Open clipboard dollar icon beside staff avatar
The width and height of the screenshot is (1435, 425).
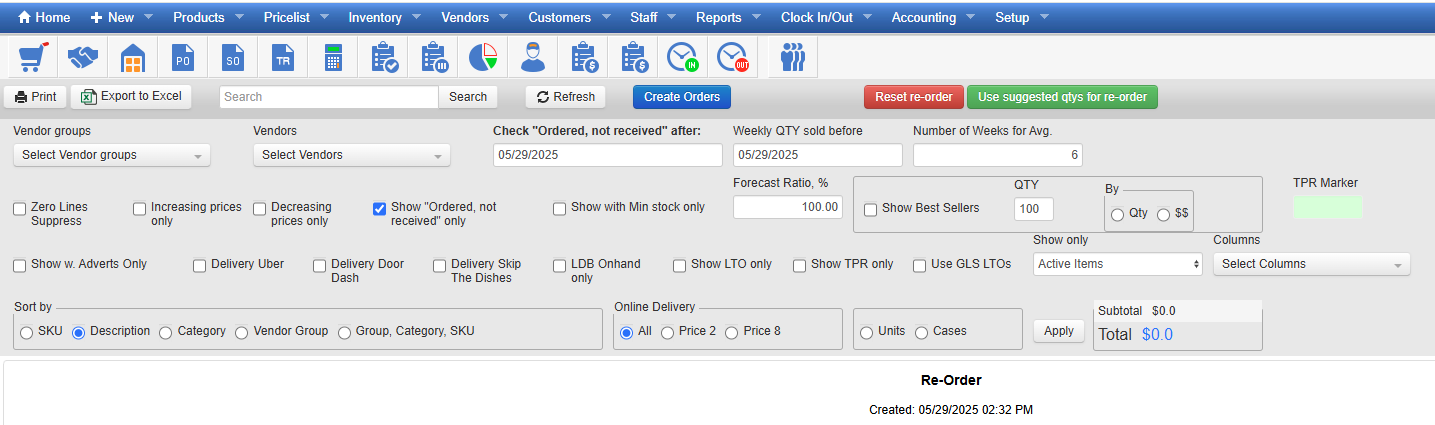(583, 58)
